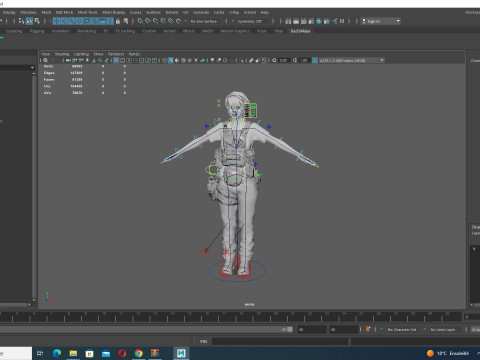
Task: Open the Sign In account dropdown
Action: point(381,21)
